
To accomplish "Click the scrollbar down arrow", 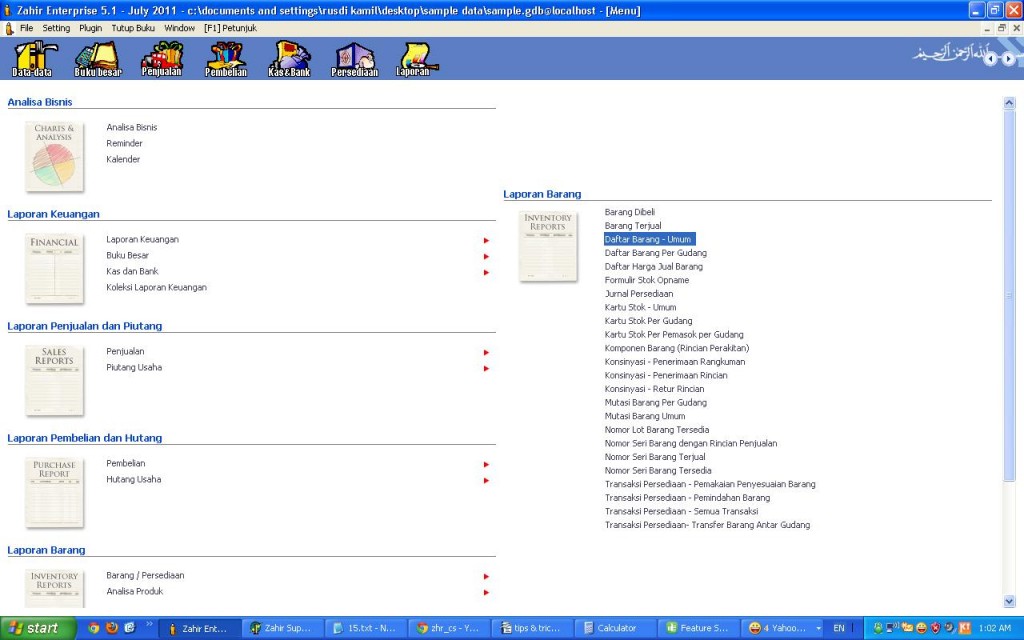I will tap(1009, 601).
